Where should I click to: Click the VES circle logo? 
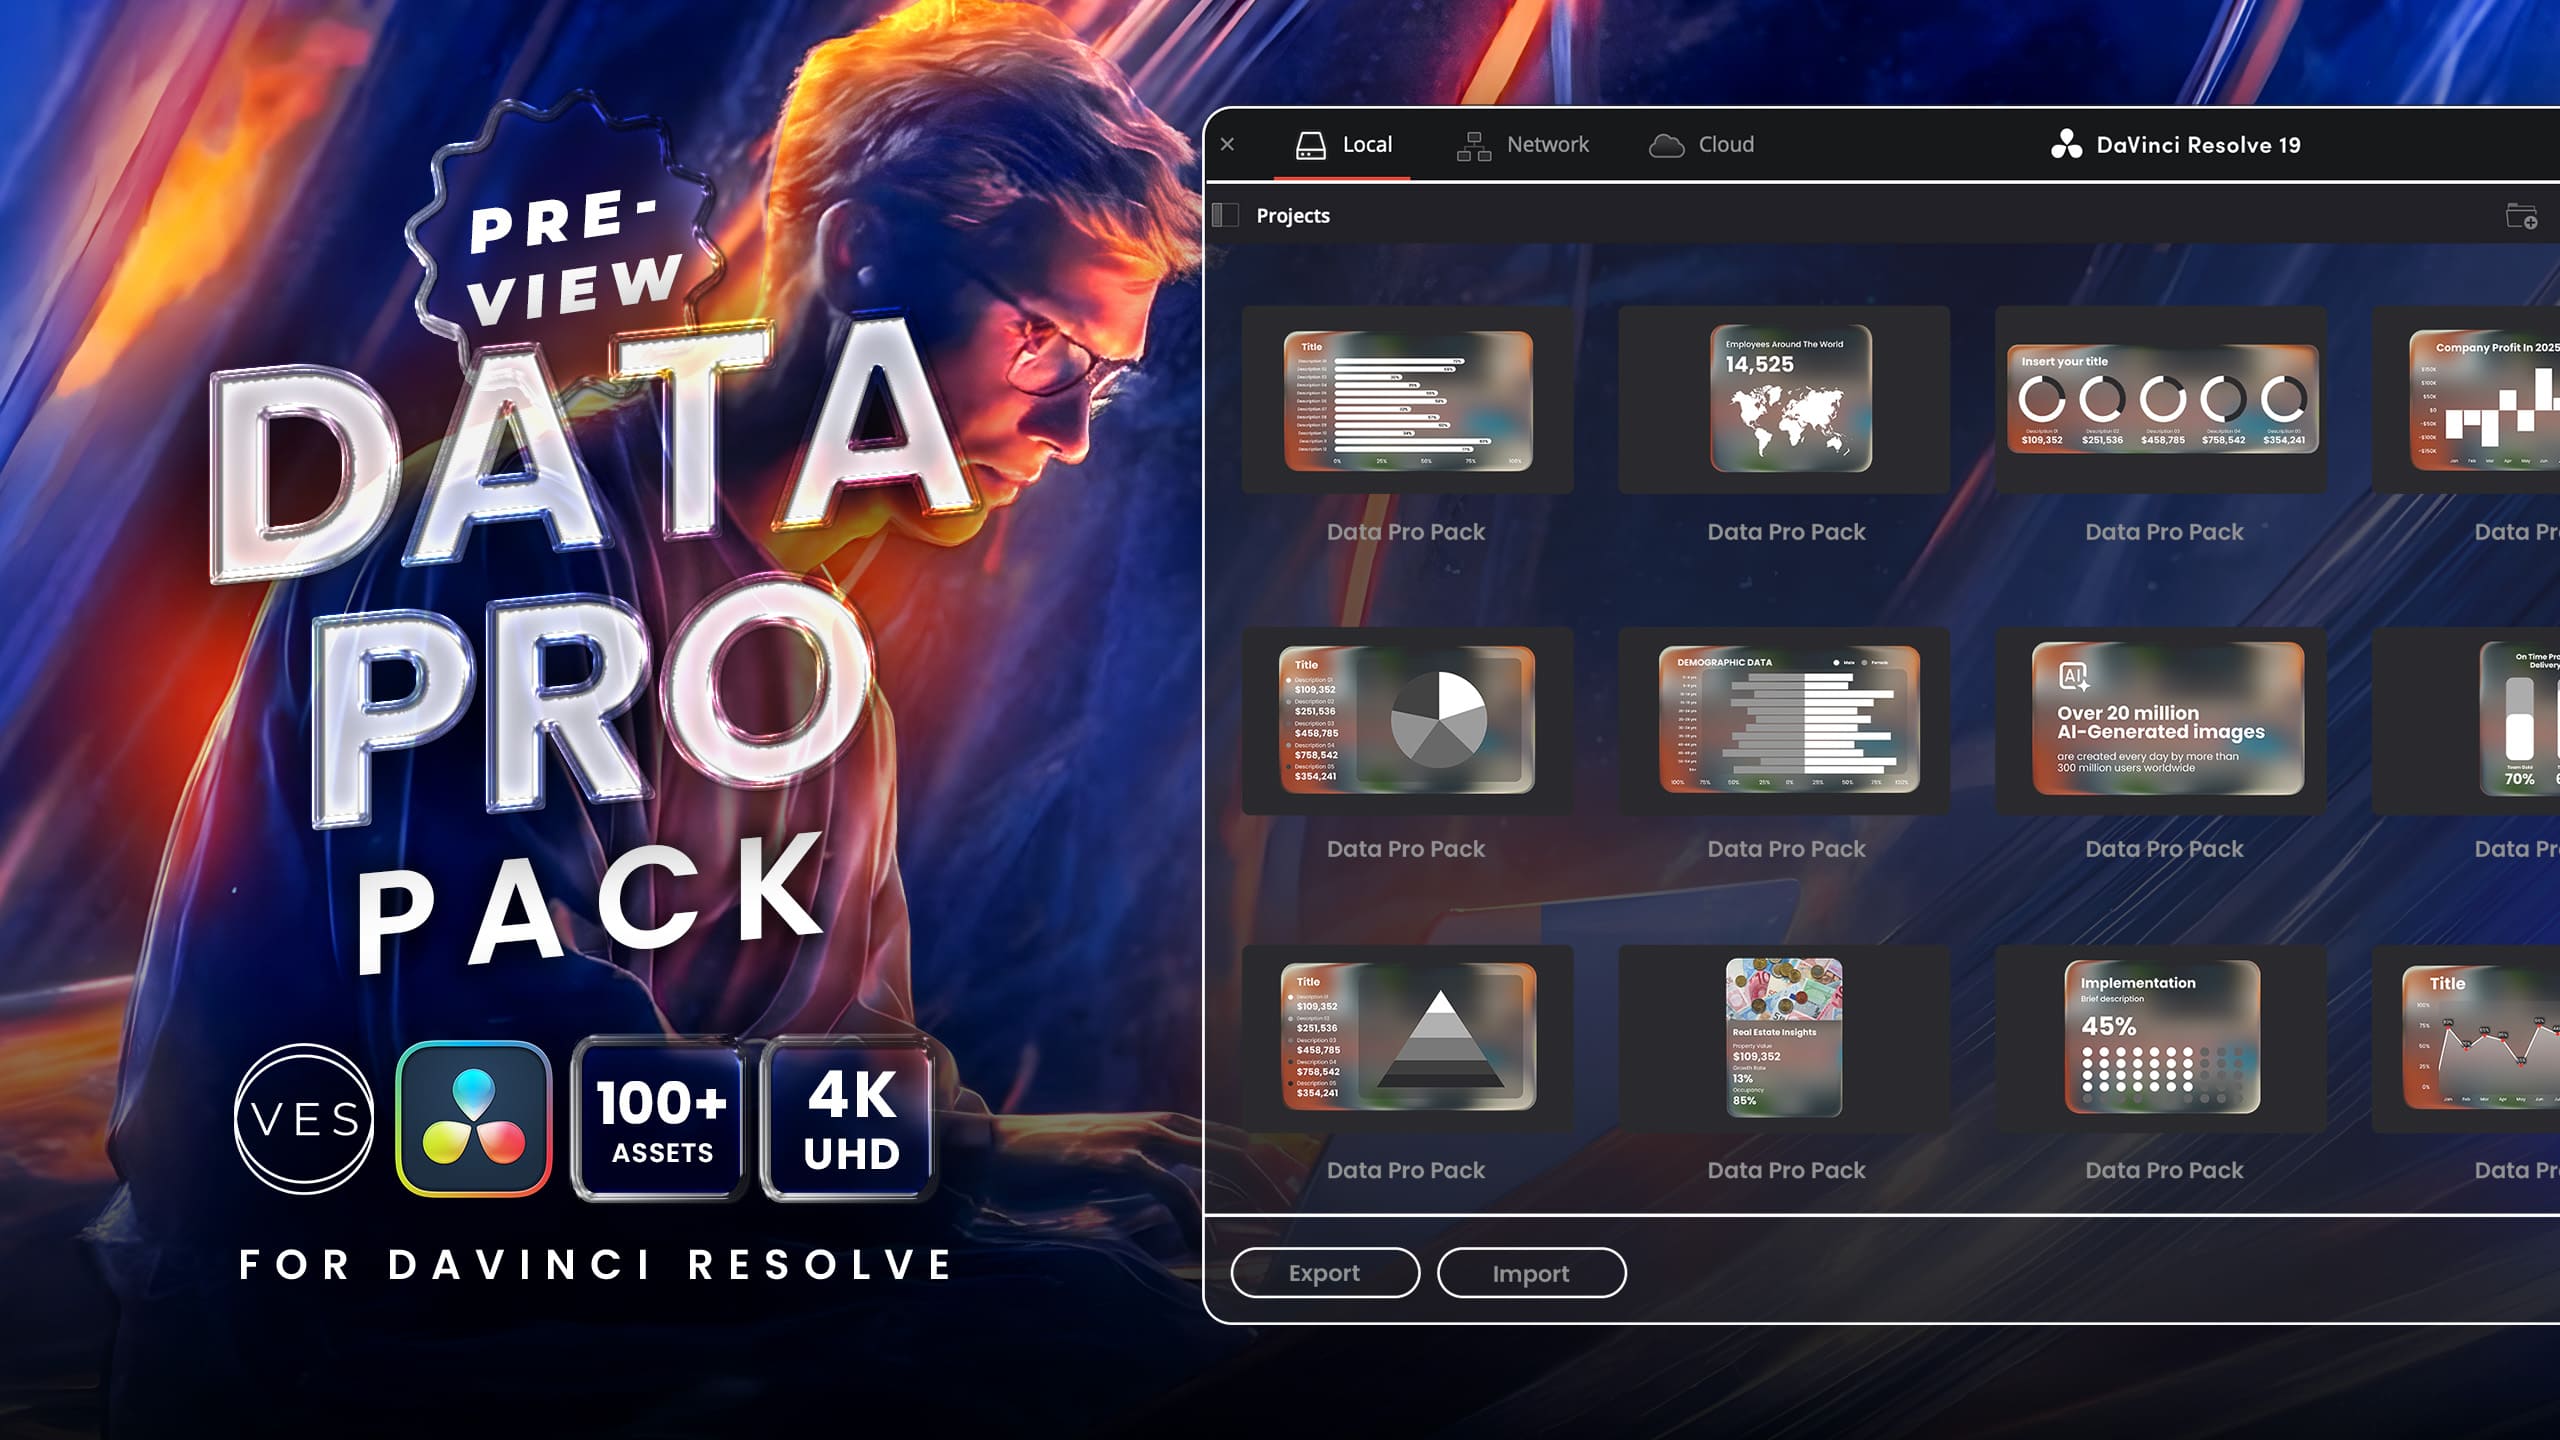pyautogui.click(x=304, y=1118)
